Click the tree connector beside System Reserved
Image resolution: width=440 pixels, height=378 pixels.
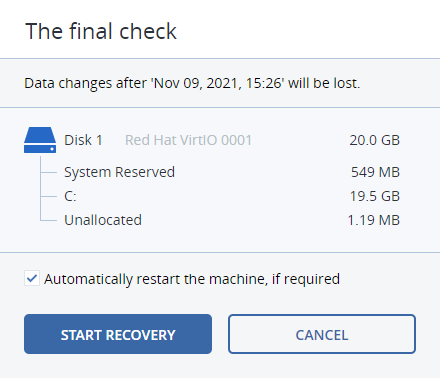(49, 172)
